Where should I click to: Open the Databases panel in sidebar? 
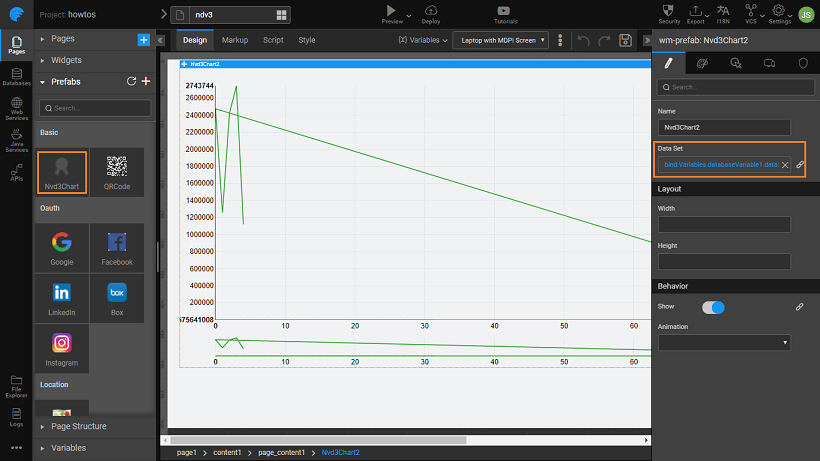pos(16,77)
